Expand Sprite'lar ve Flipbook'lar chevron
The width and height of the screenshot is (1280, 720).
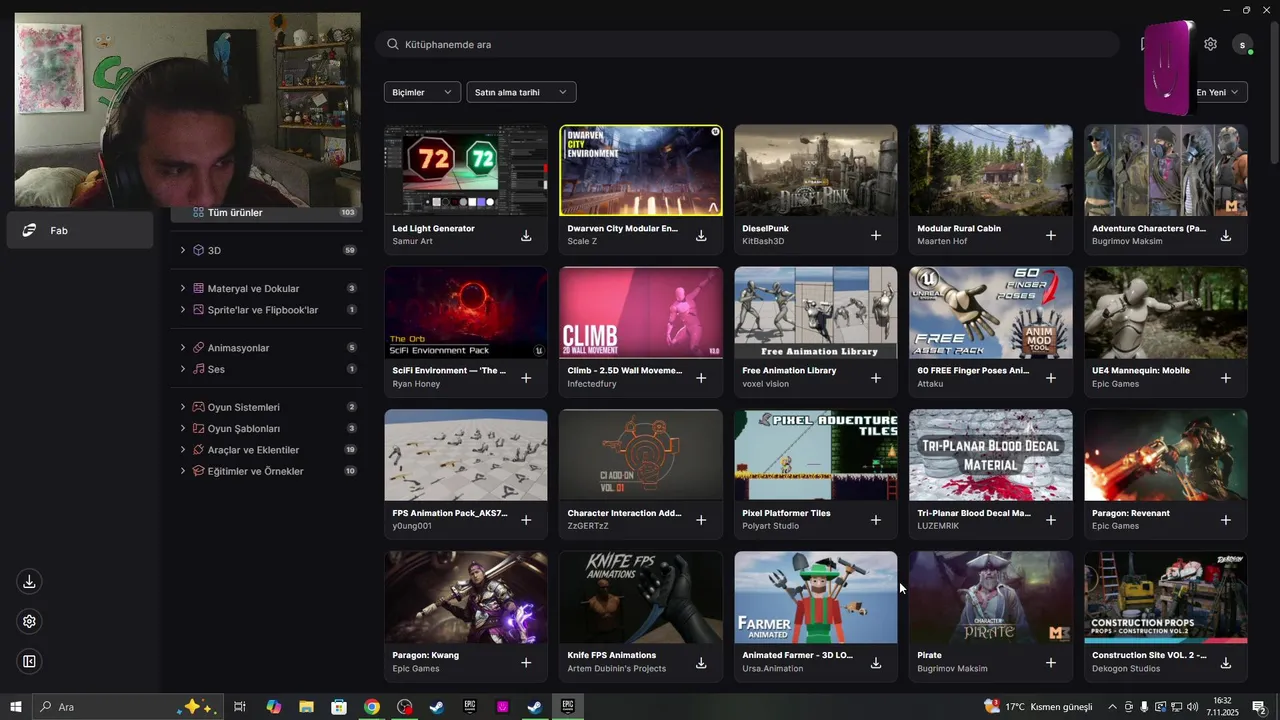click(183, 310)
